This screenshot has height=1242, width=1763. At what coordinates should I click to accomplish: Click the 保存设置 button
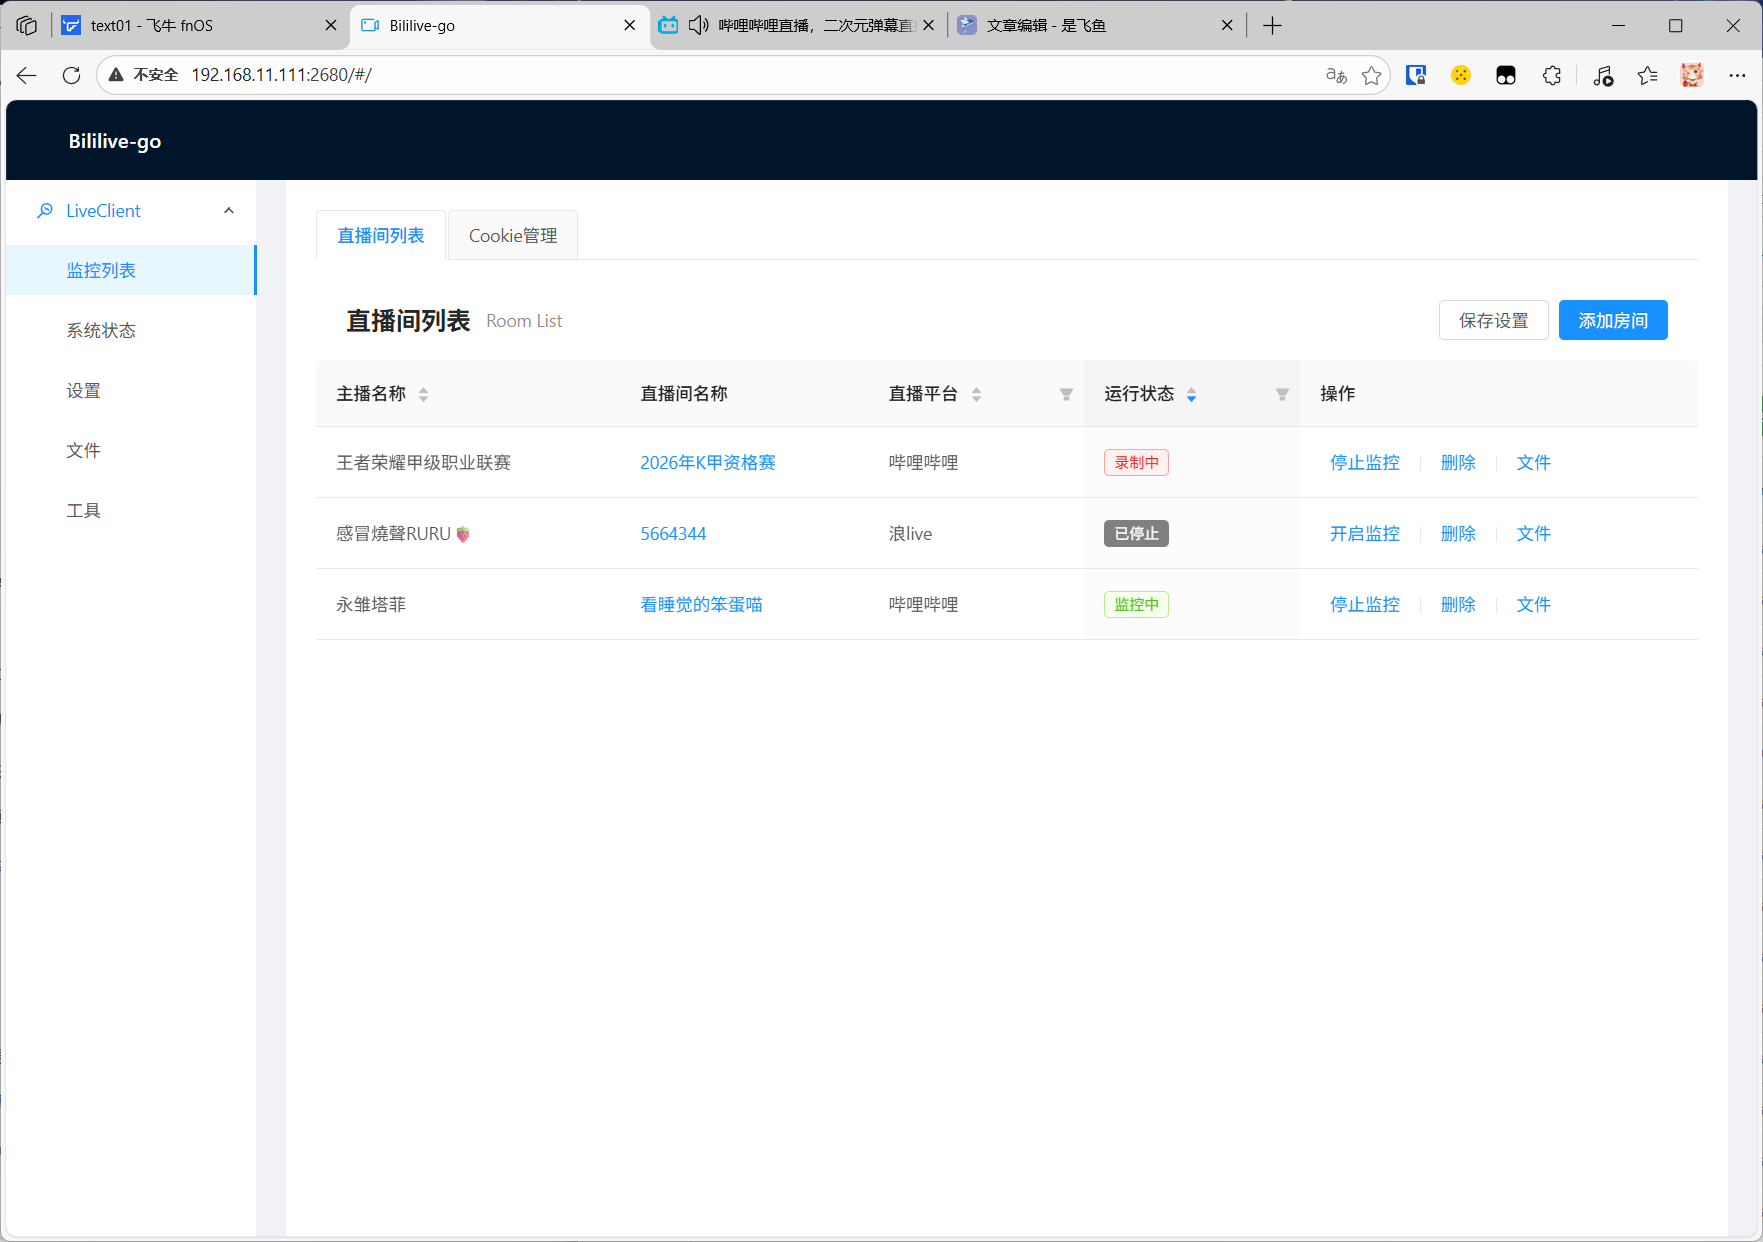coord(1493,320)
